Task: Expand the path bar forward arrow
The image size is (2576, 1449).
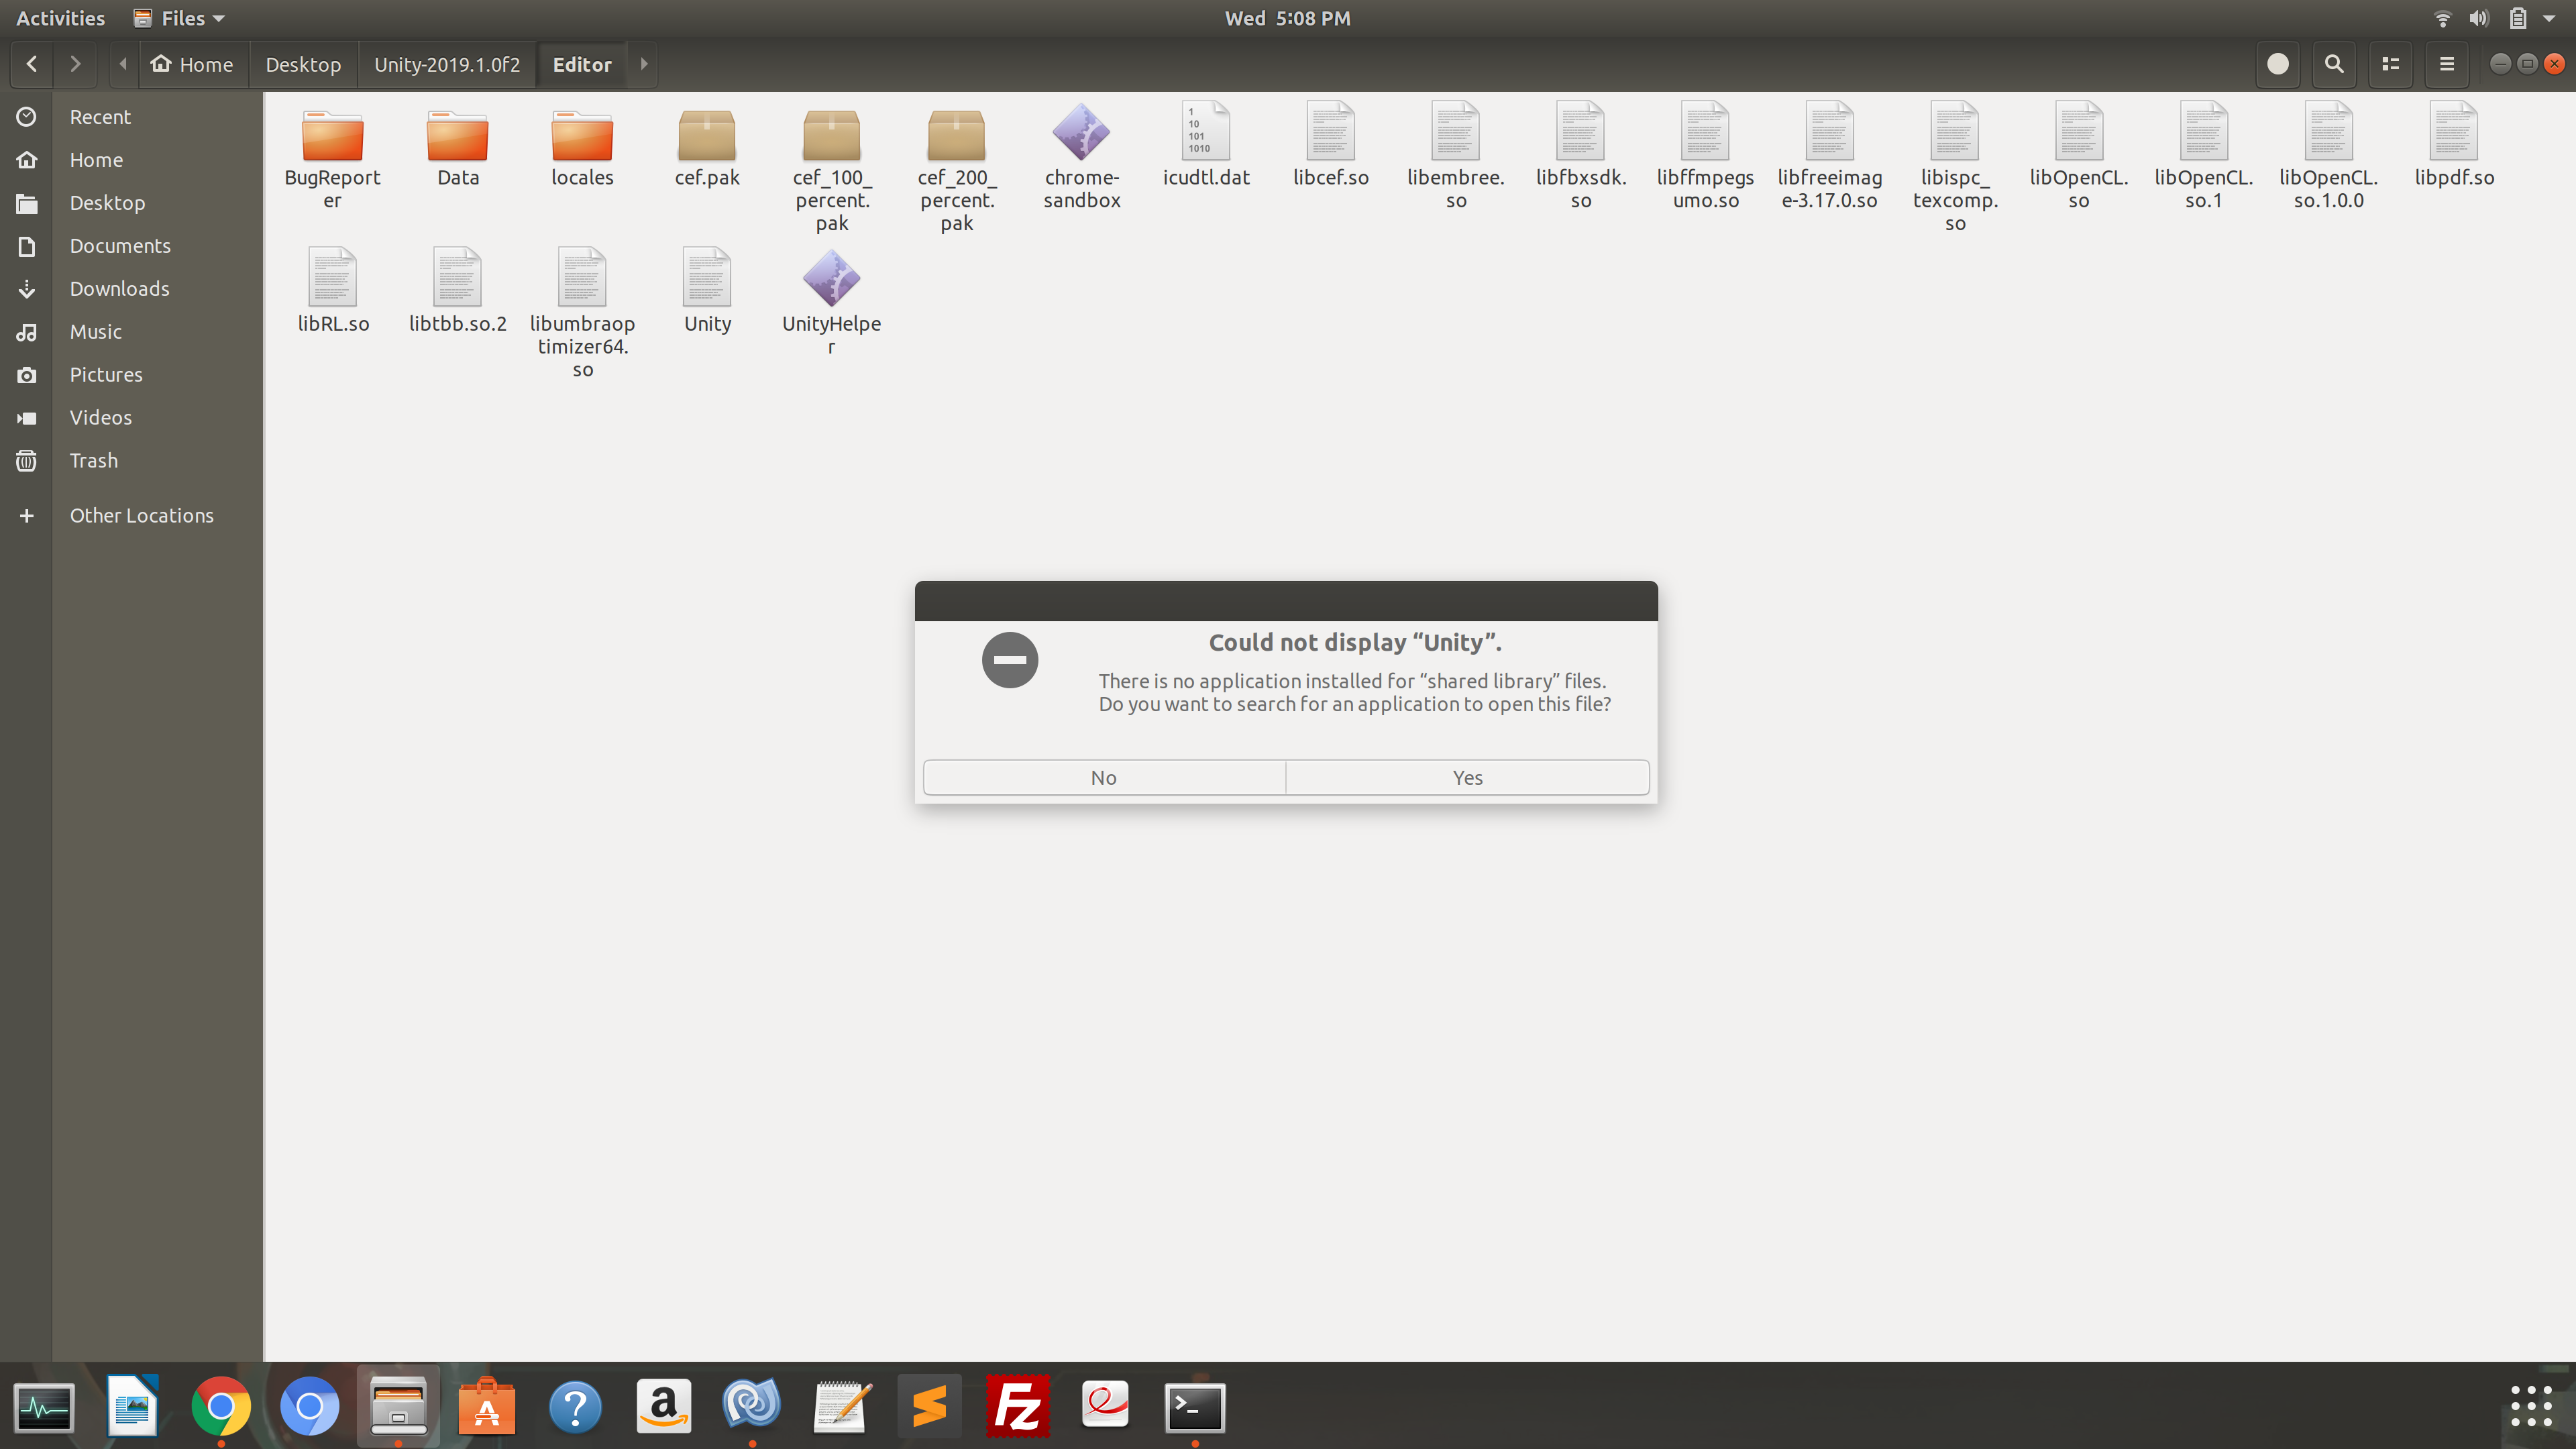Action: 644,64
